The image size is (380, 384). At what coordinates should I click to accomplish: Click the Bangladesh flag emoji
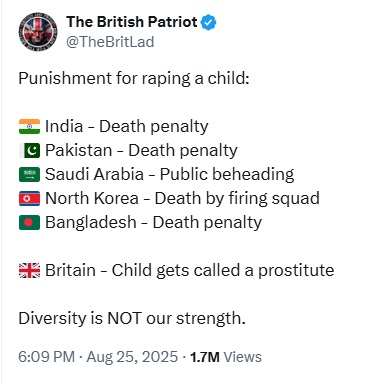pyautogui.click(x=29, y=223)
